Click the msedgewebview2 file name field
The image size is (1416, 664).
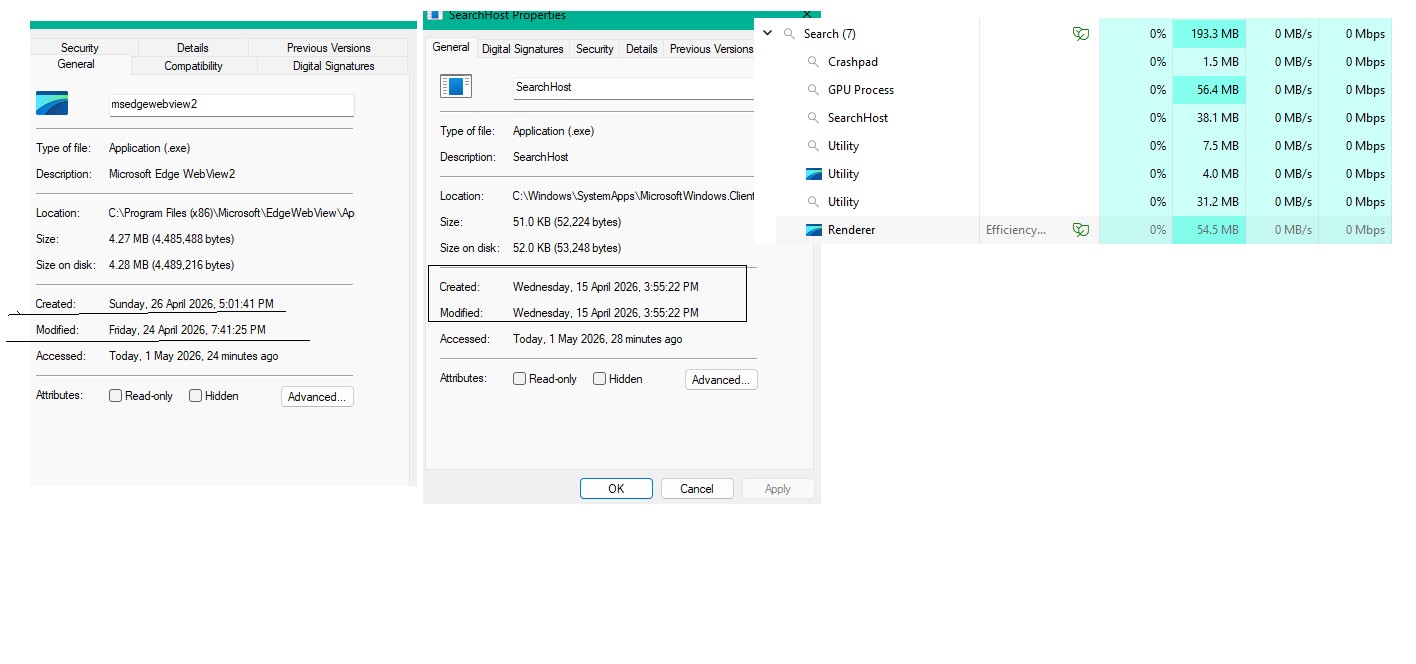(x=232, y=105)
